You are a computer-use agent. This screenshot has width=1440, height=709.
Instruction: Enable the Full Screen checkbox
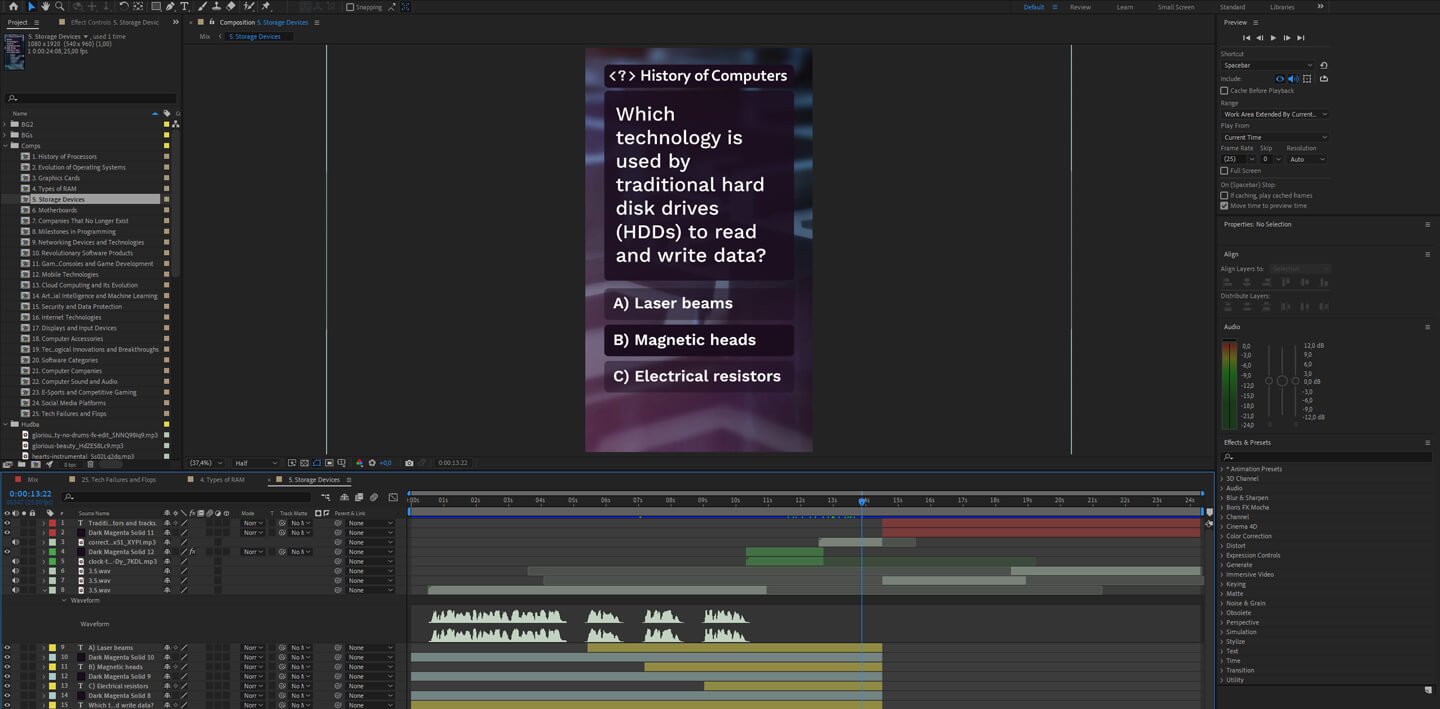coord(1224,171)
